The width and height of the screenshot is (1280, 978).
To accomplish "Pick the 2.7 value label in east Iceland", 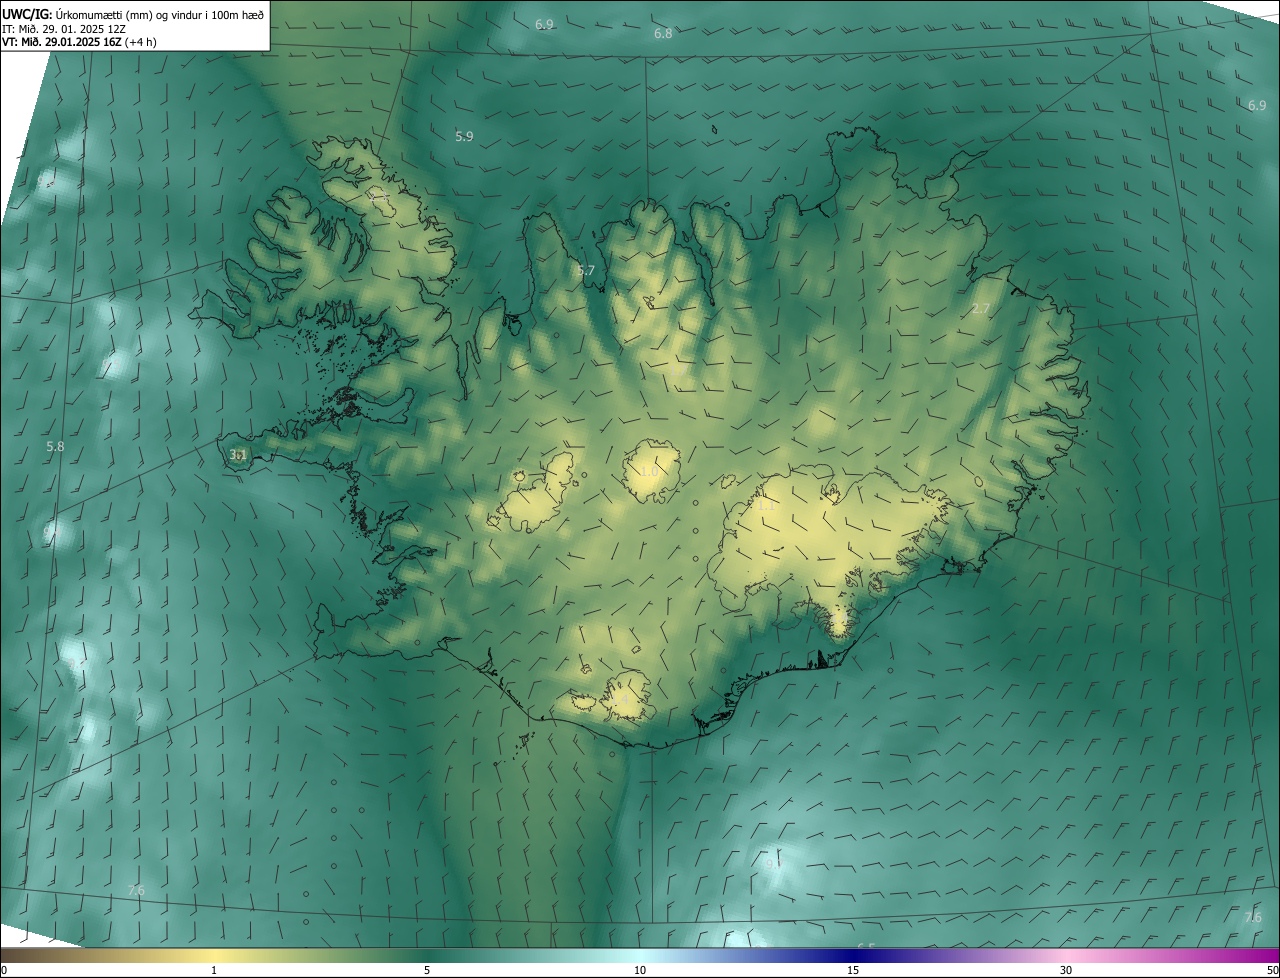I will click(x=981, y=309).
